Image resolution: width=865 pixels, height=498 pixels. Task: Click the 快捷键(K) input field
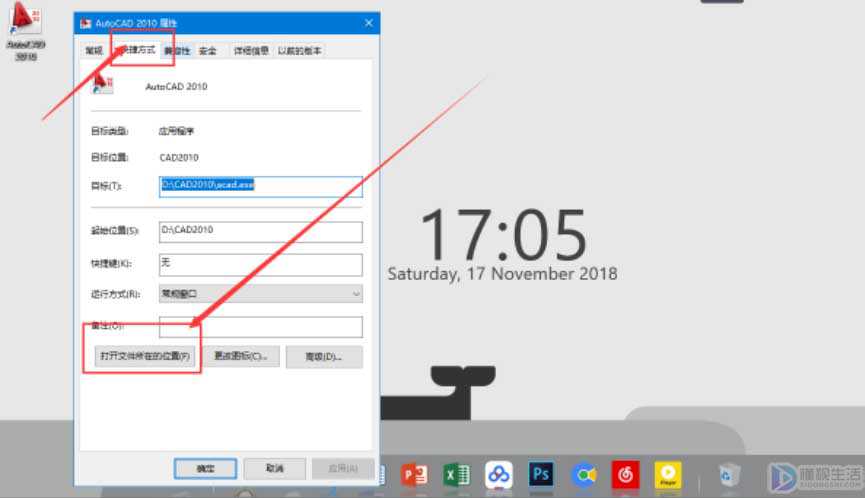[x=261, y=265]
